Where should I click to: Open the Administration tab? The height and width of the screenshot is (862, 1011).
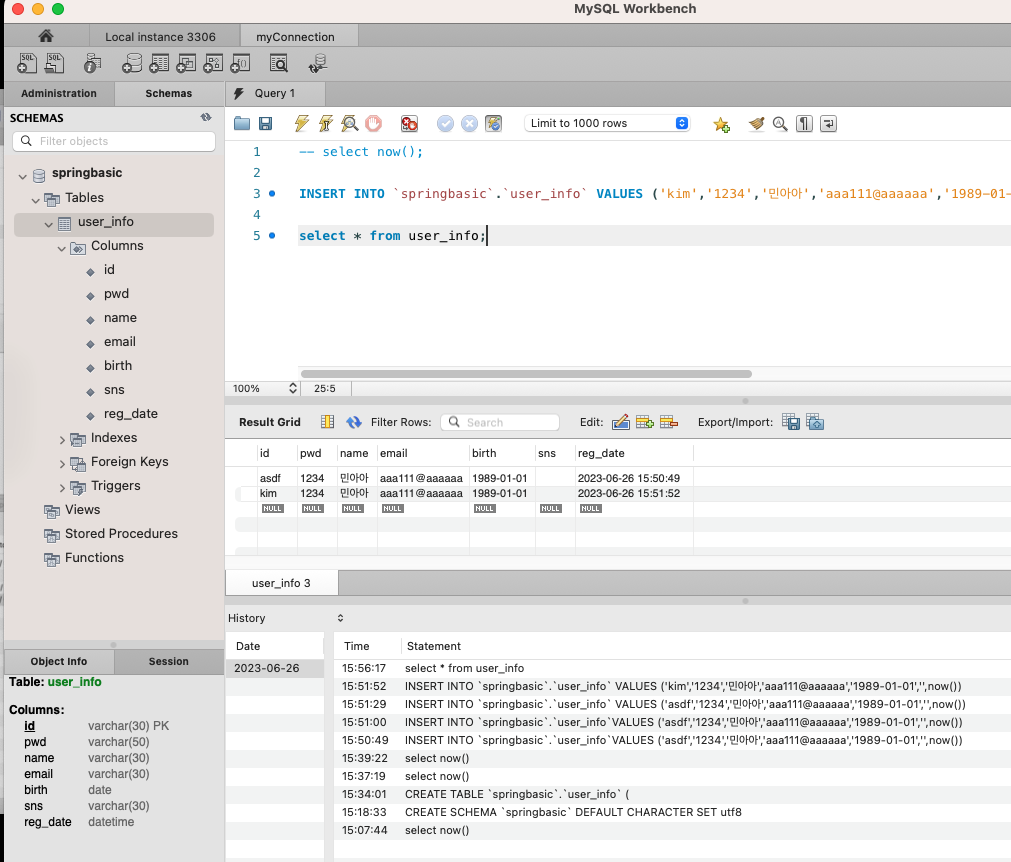pyautogui.click(x=59, y=93)
